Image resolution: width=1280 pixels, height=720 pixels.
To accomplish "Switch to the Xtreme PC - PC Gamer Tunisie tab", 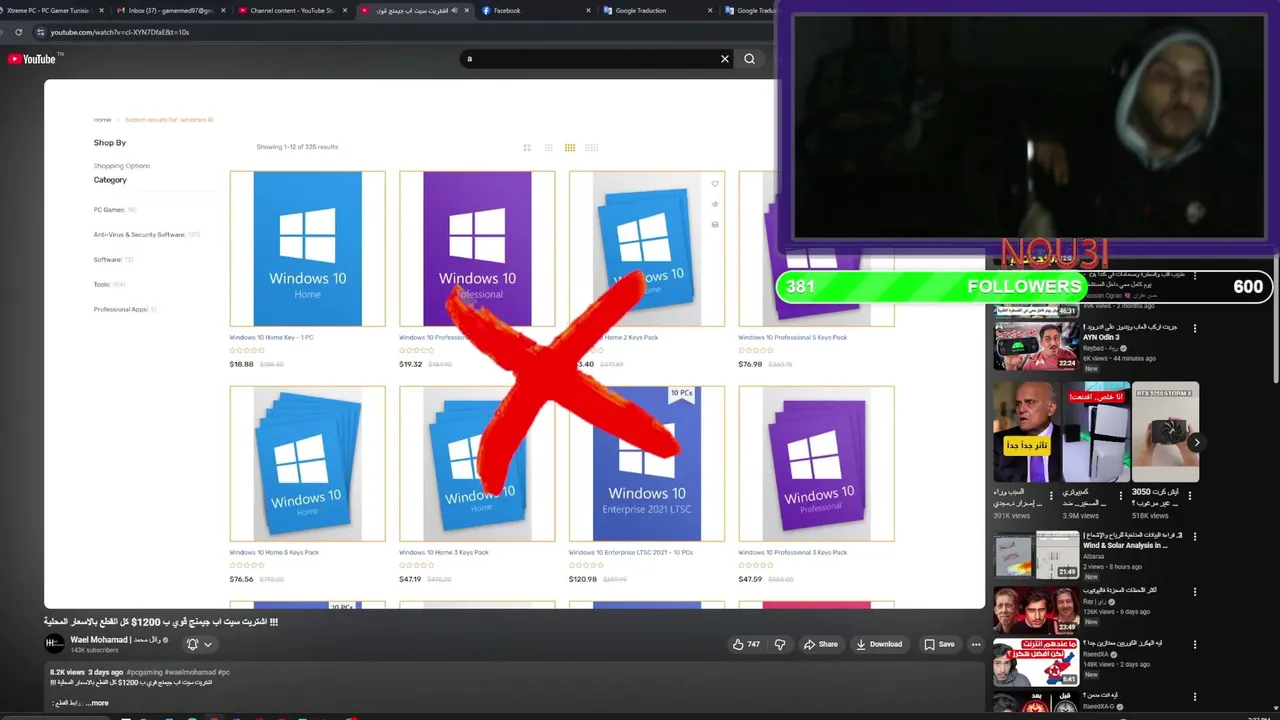I will pyautogui.click(x=50, y=10).
